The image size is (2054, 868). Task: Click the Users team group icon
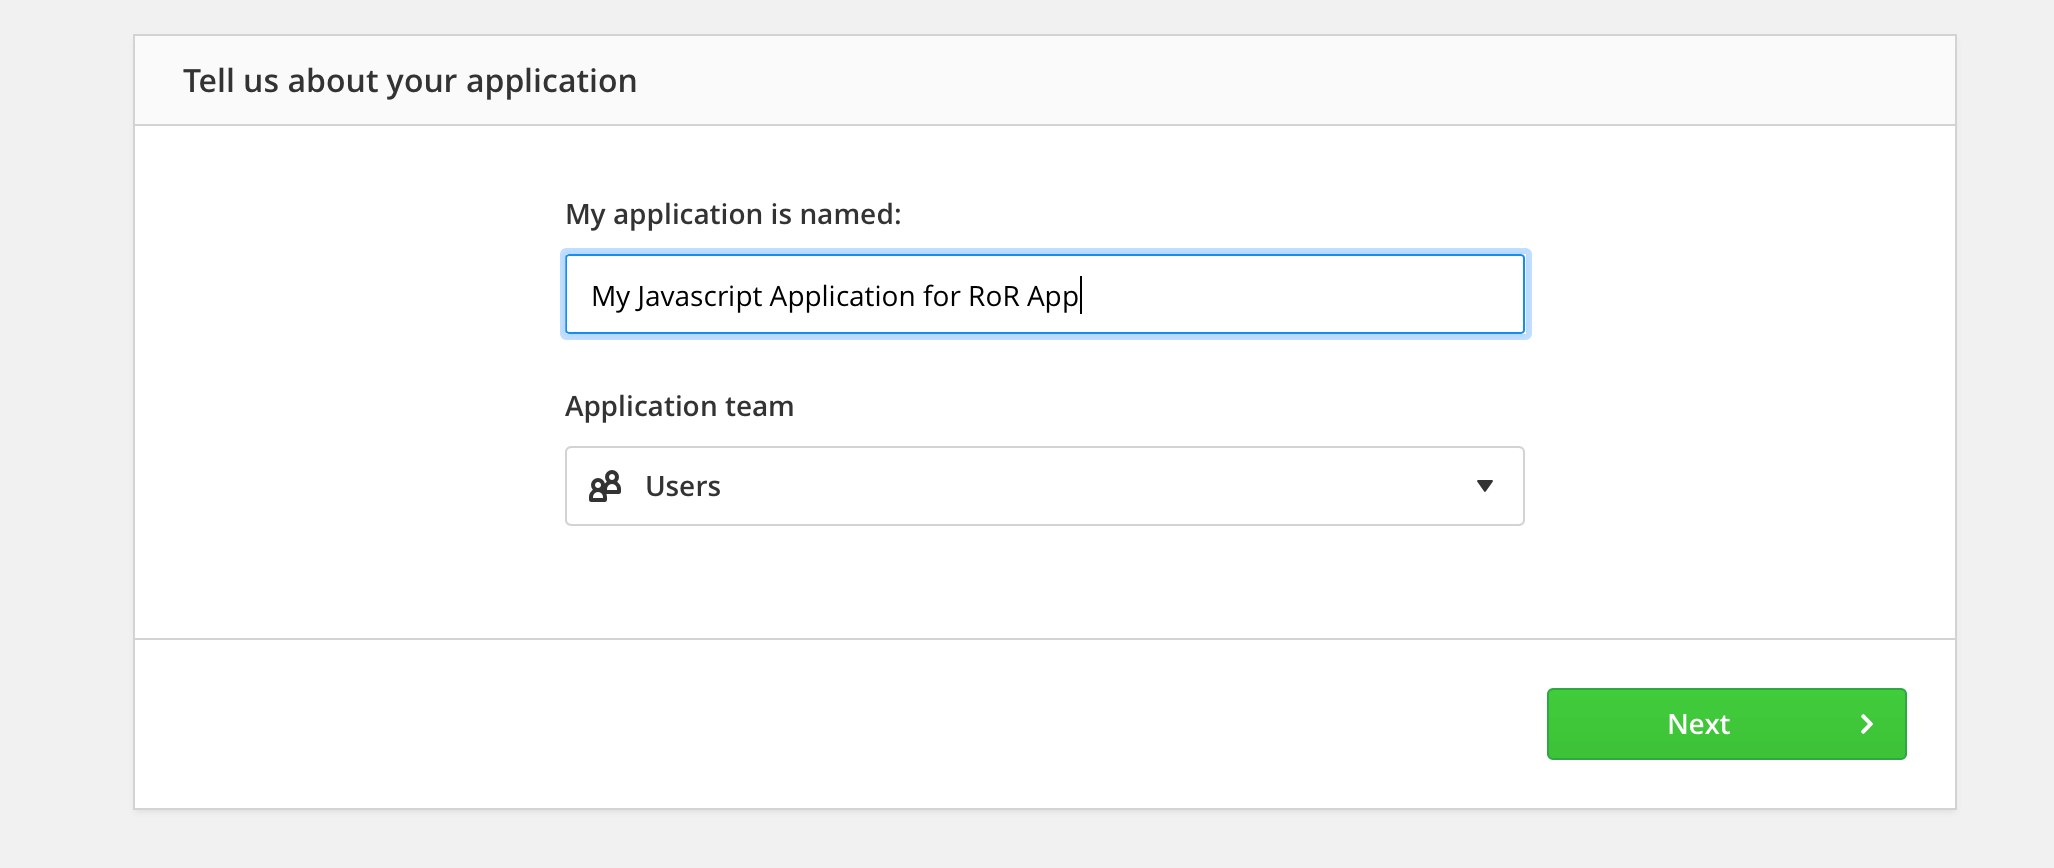click(x=605, y=486)
